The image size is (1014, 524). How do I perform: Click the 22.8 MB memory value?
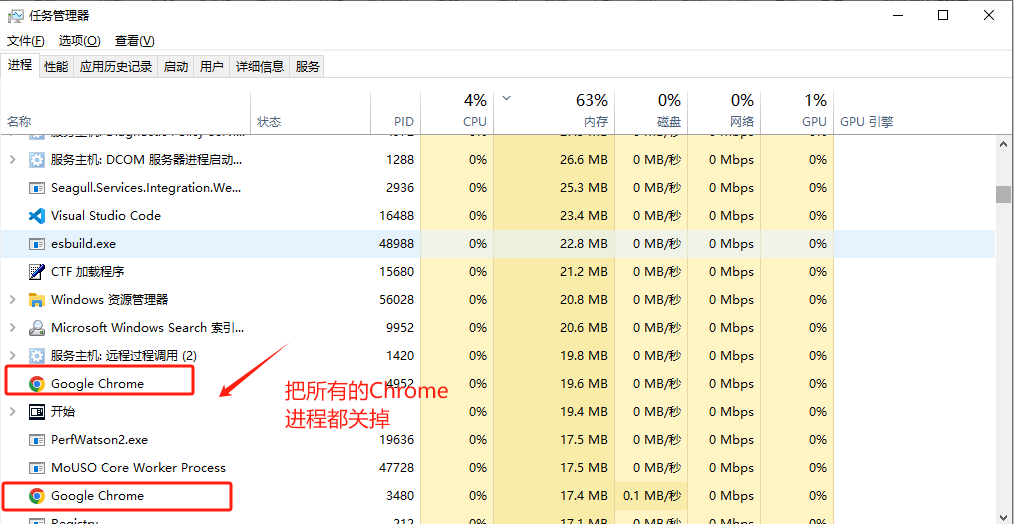pyautogui.click(x=584, y=244)
